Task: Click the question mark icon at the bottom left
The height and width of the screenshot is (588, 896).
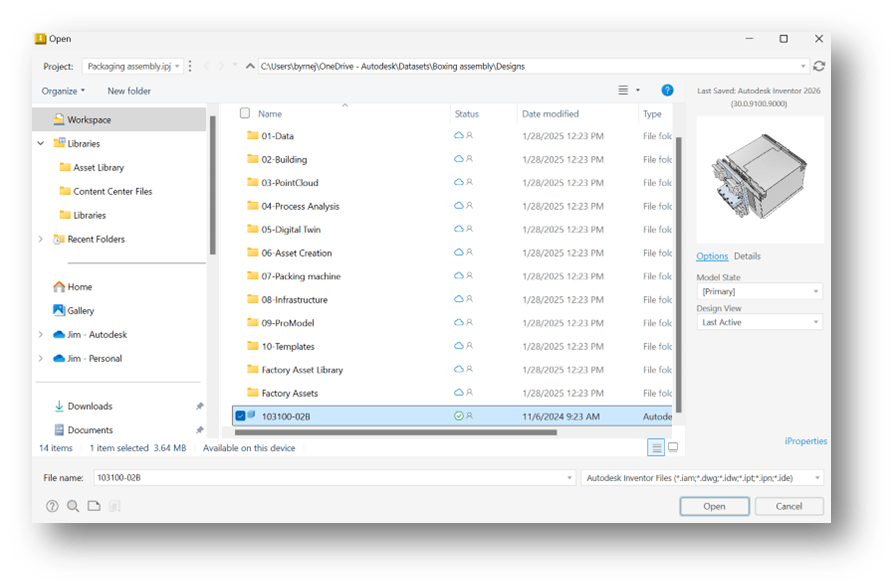Action: click(51, 506)
